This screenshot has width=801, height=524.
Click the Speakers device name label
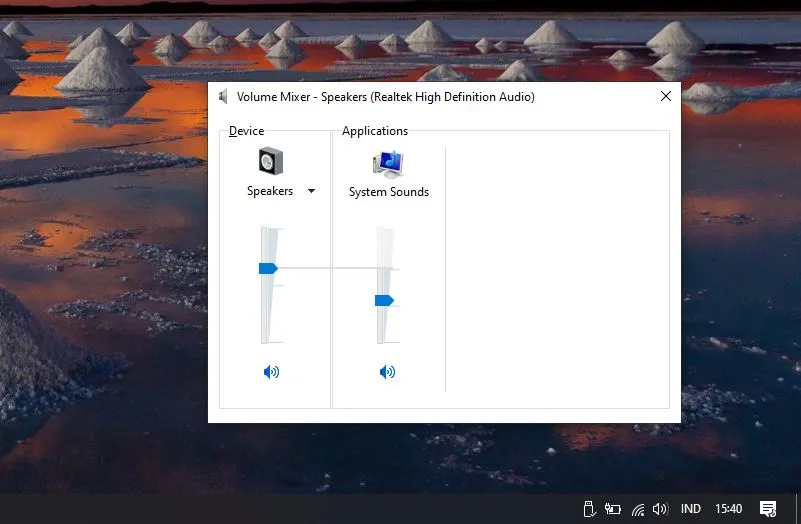pos(270,191)
